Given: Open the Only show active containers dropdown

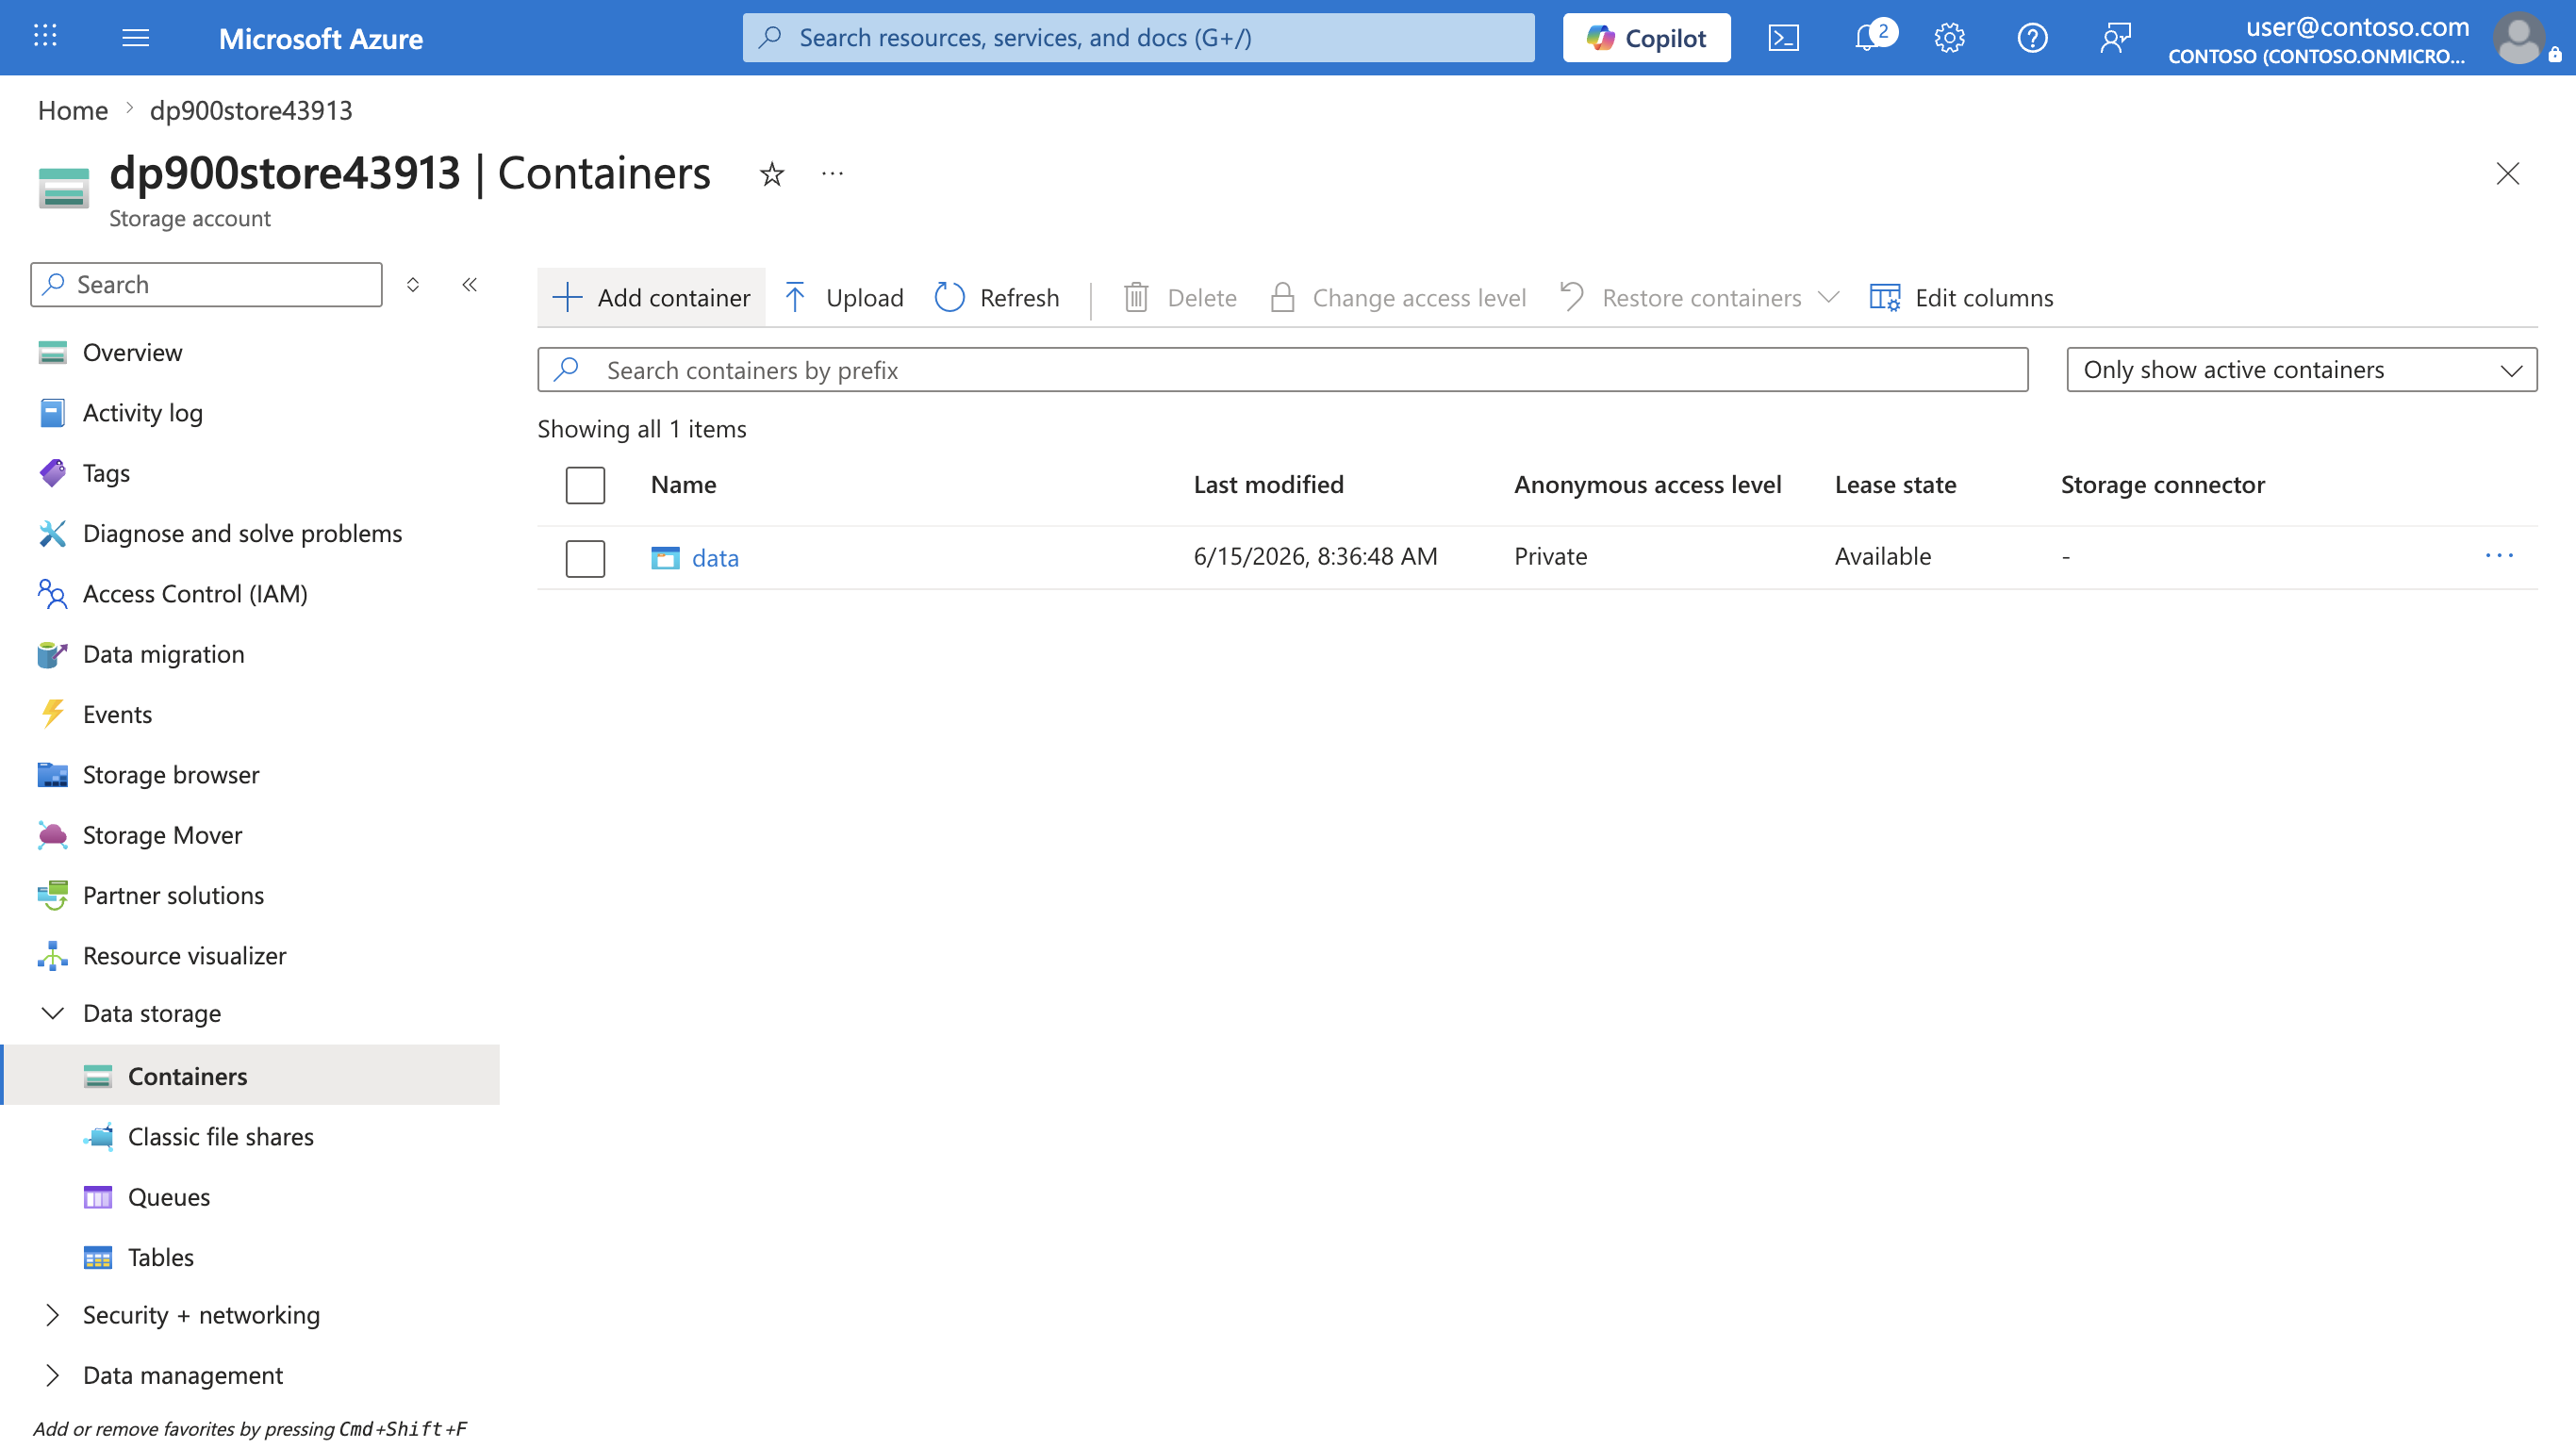Looking at the screenshot, I should [x=2301, y=370].
